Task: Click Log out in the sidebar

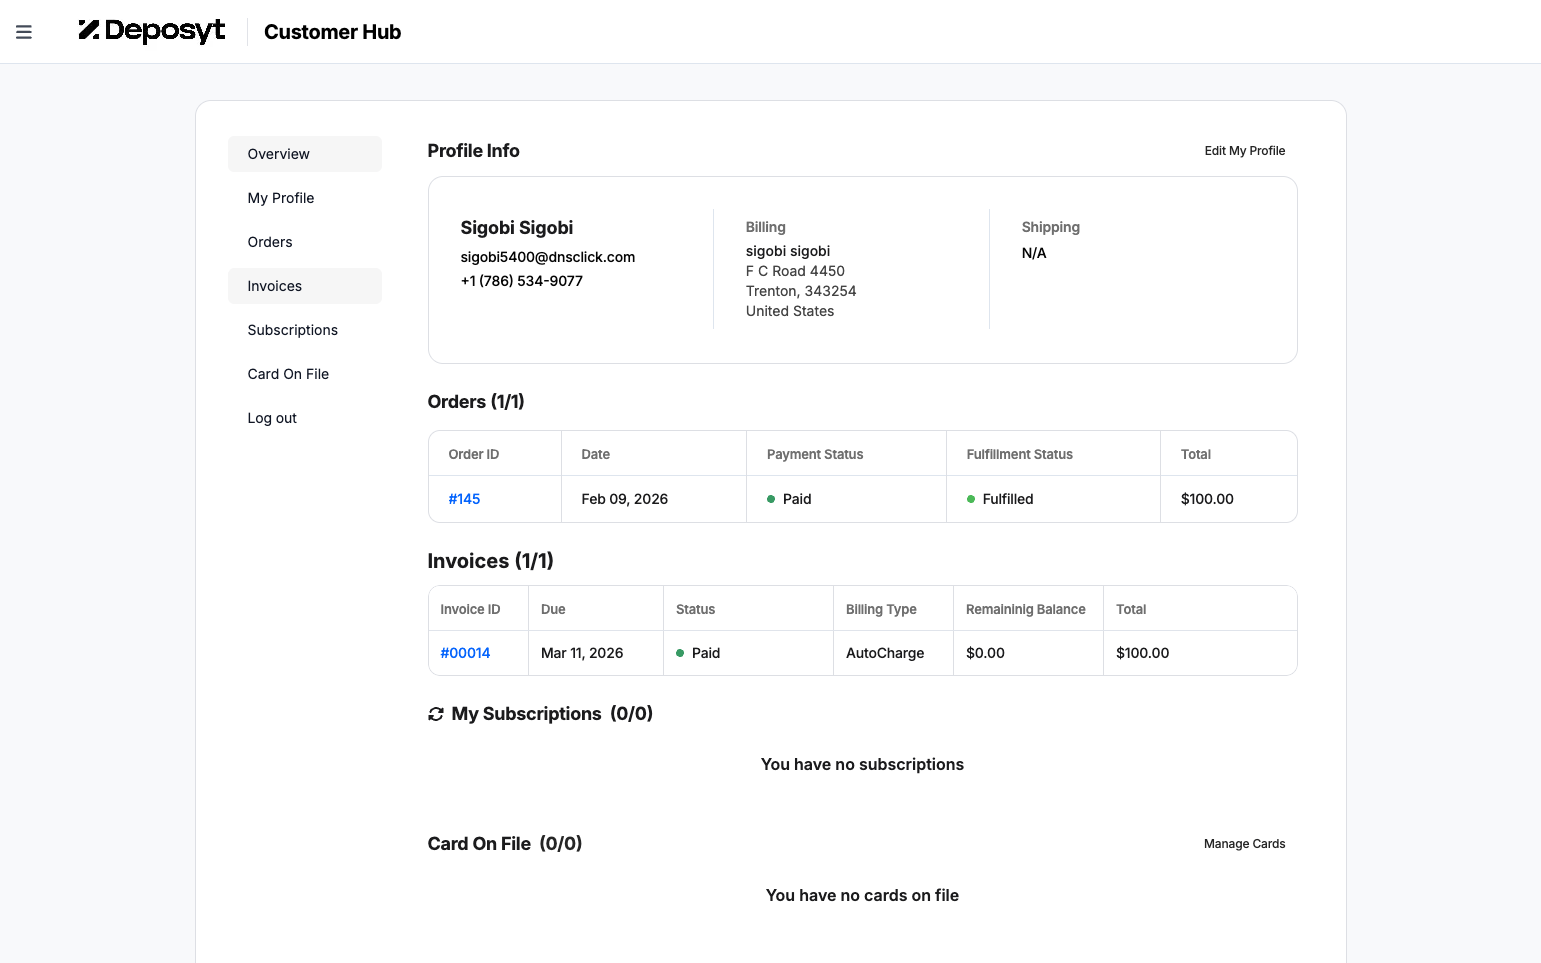Action: coord(305,418)
